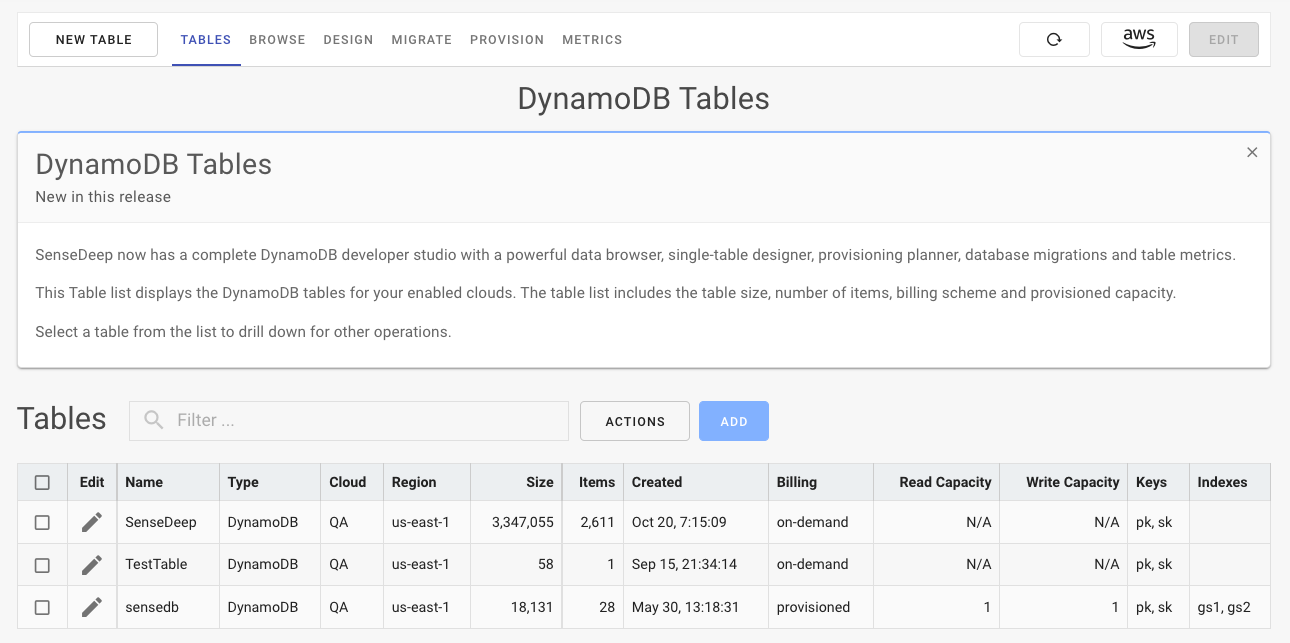Click the pencil edit icon for sensedb
1290x643 pixels.
coord(92,607)
